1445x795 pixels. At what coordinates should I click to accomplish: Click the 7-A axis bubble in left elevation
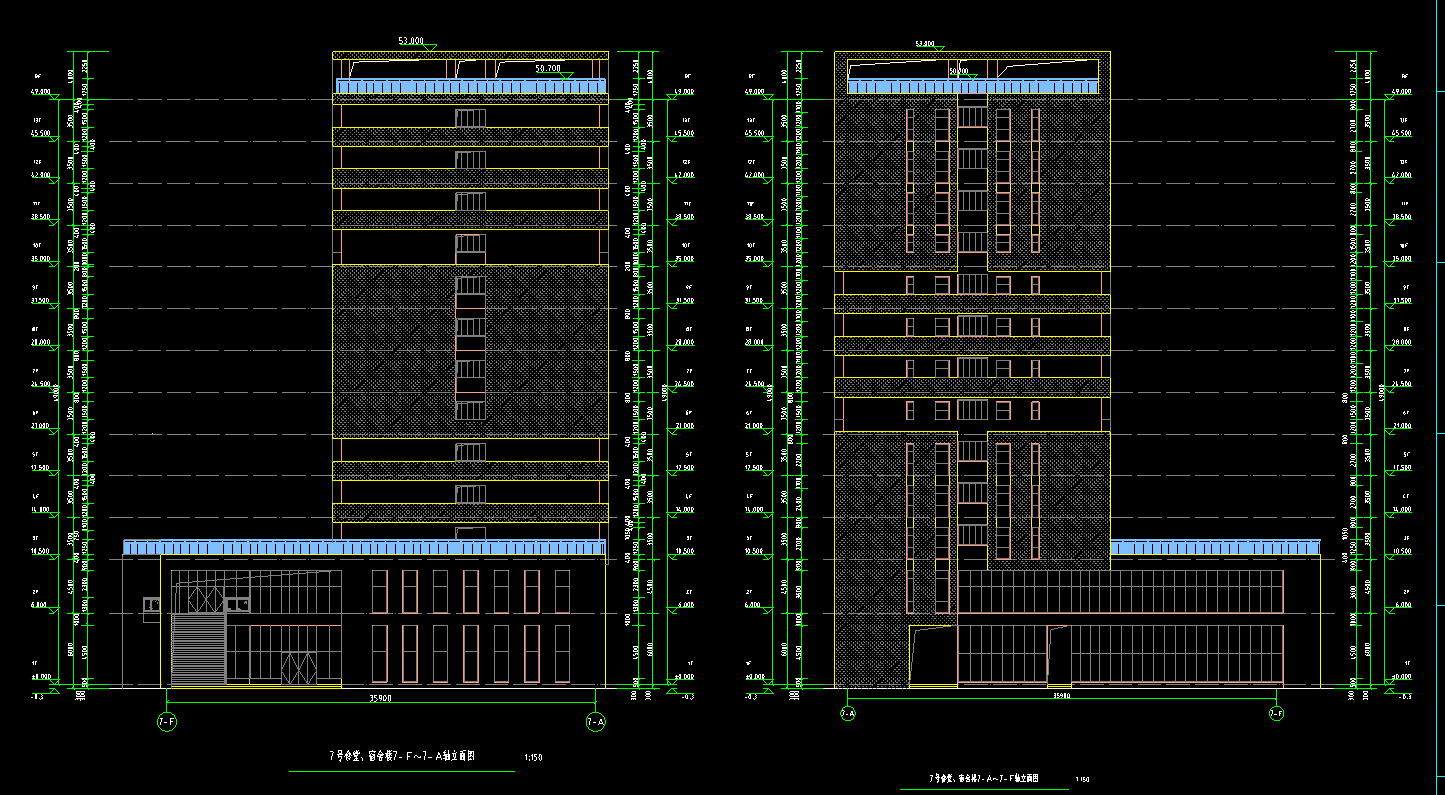pos(595,721)
